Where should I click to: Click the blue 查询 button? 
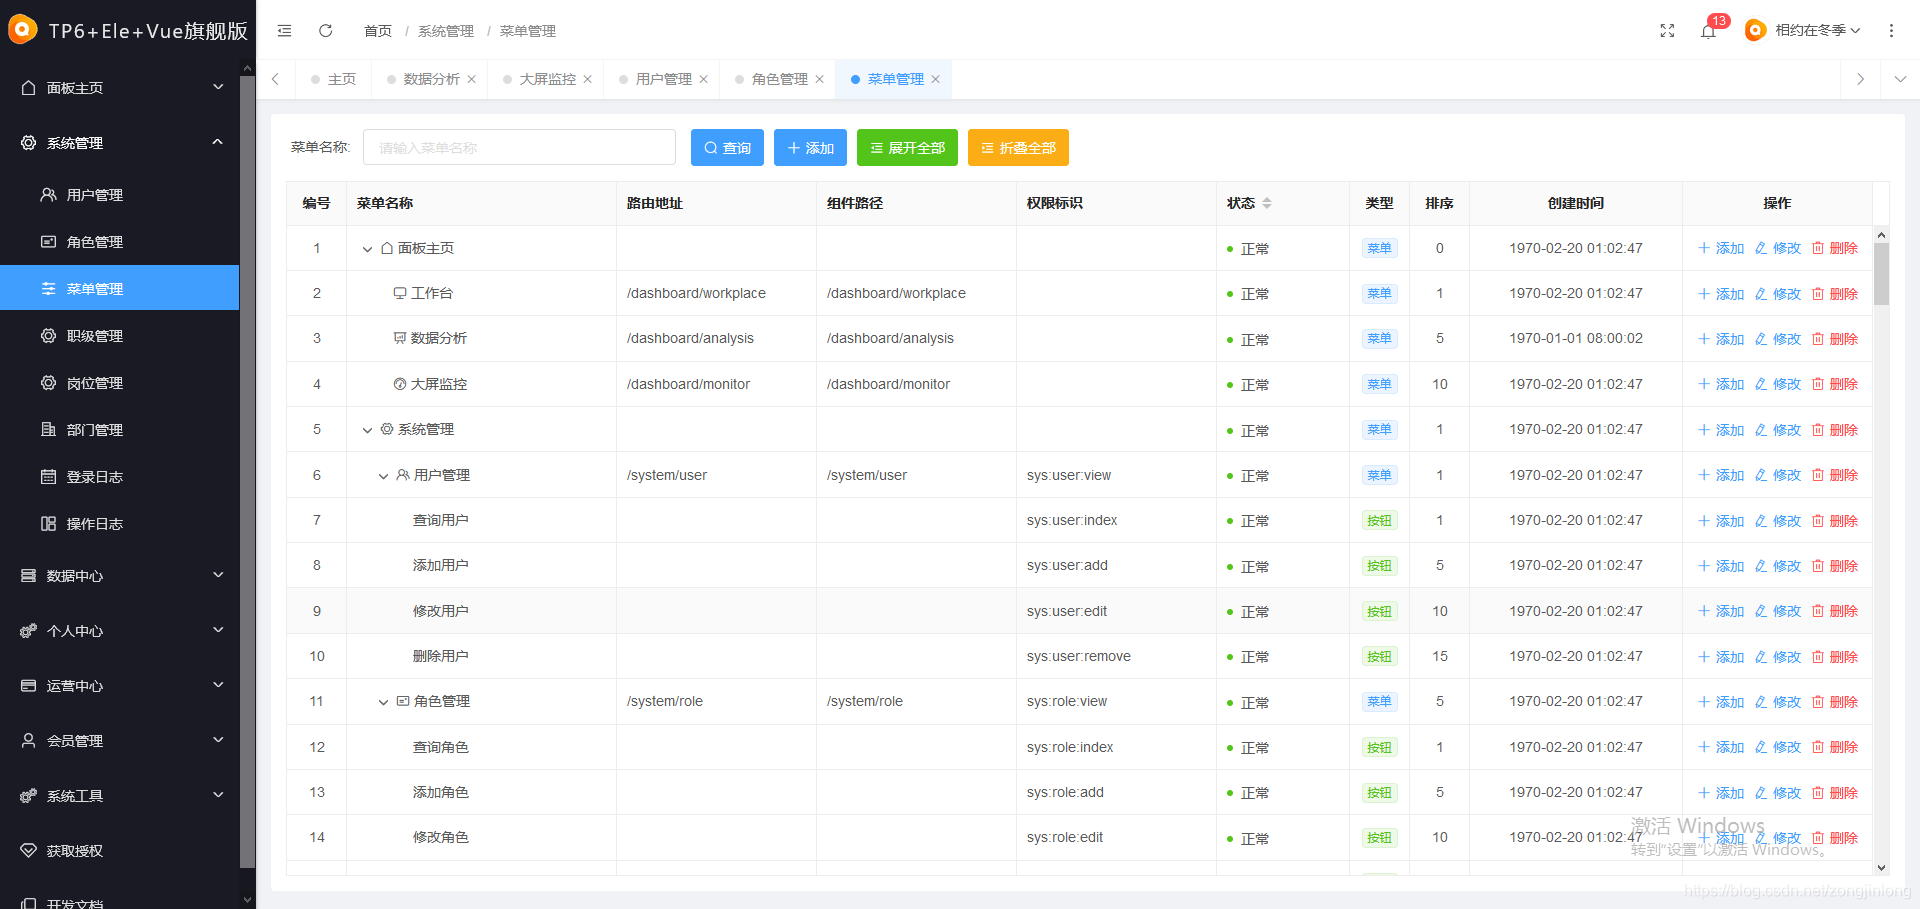click(x=727, y=148)
